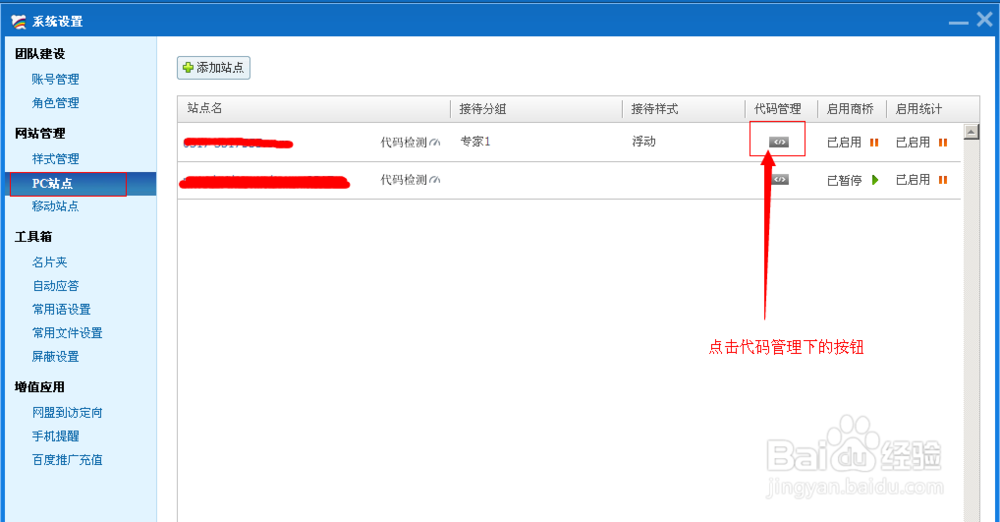
Task: Click the 已暂停 status text
Action: coord(844,181)
